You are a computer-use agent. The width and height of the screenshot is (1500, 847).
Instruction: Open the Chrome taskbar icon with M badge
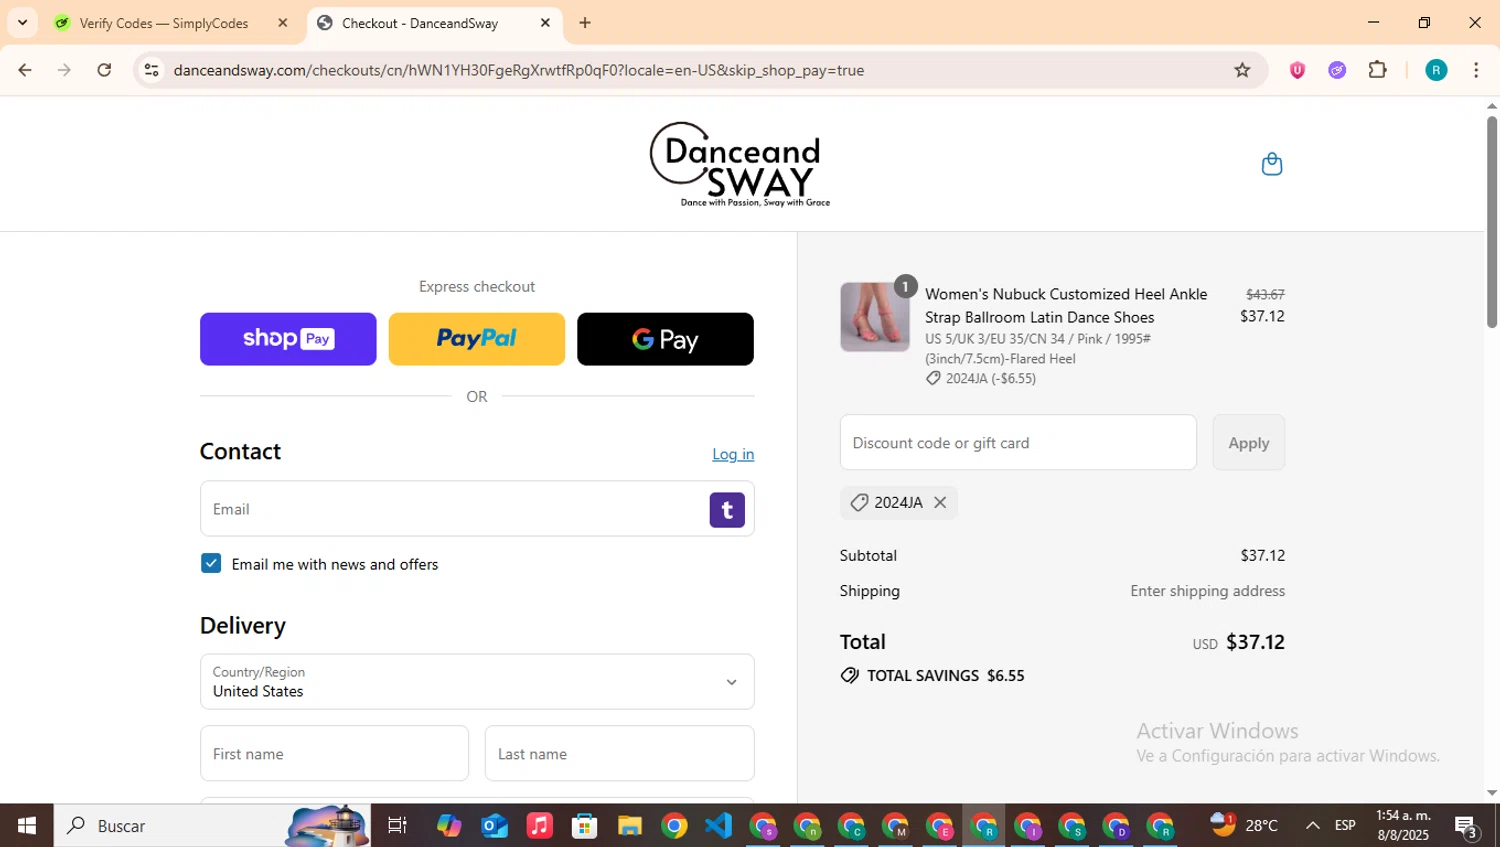pos(895,826)
